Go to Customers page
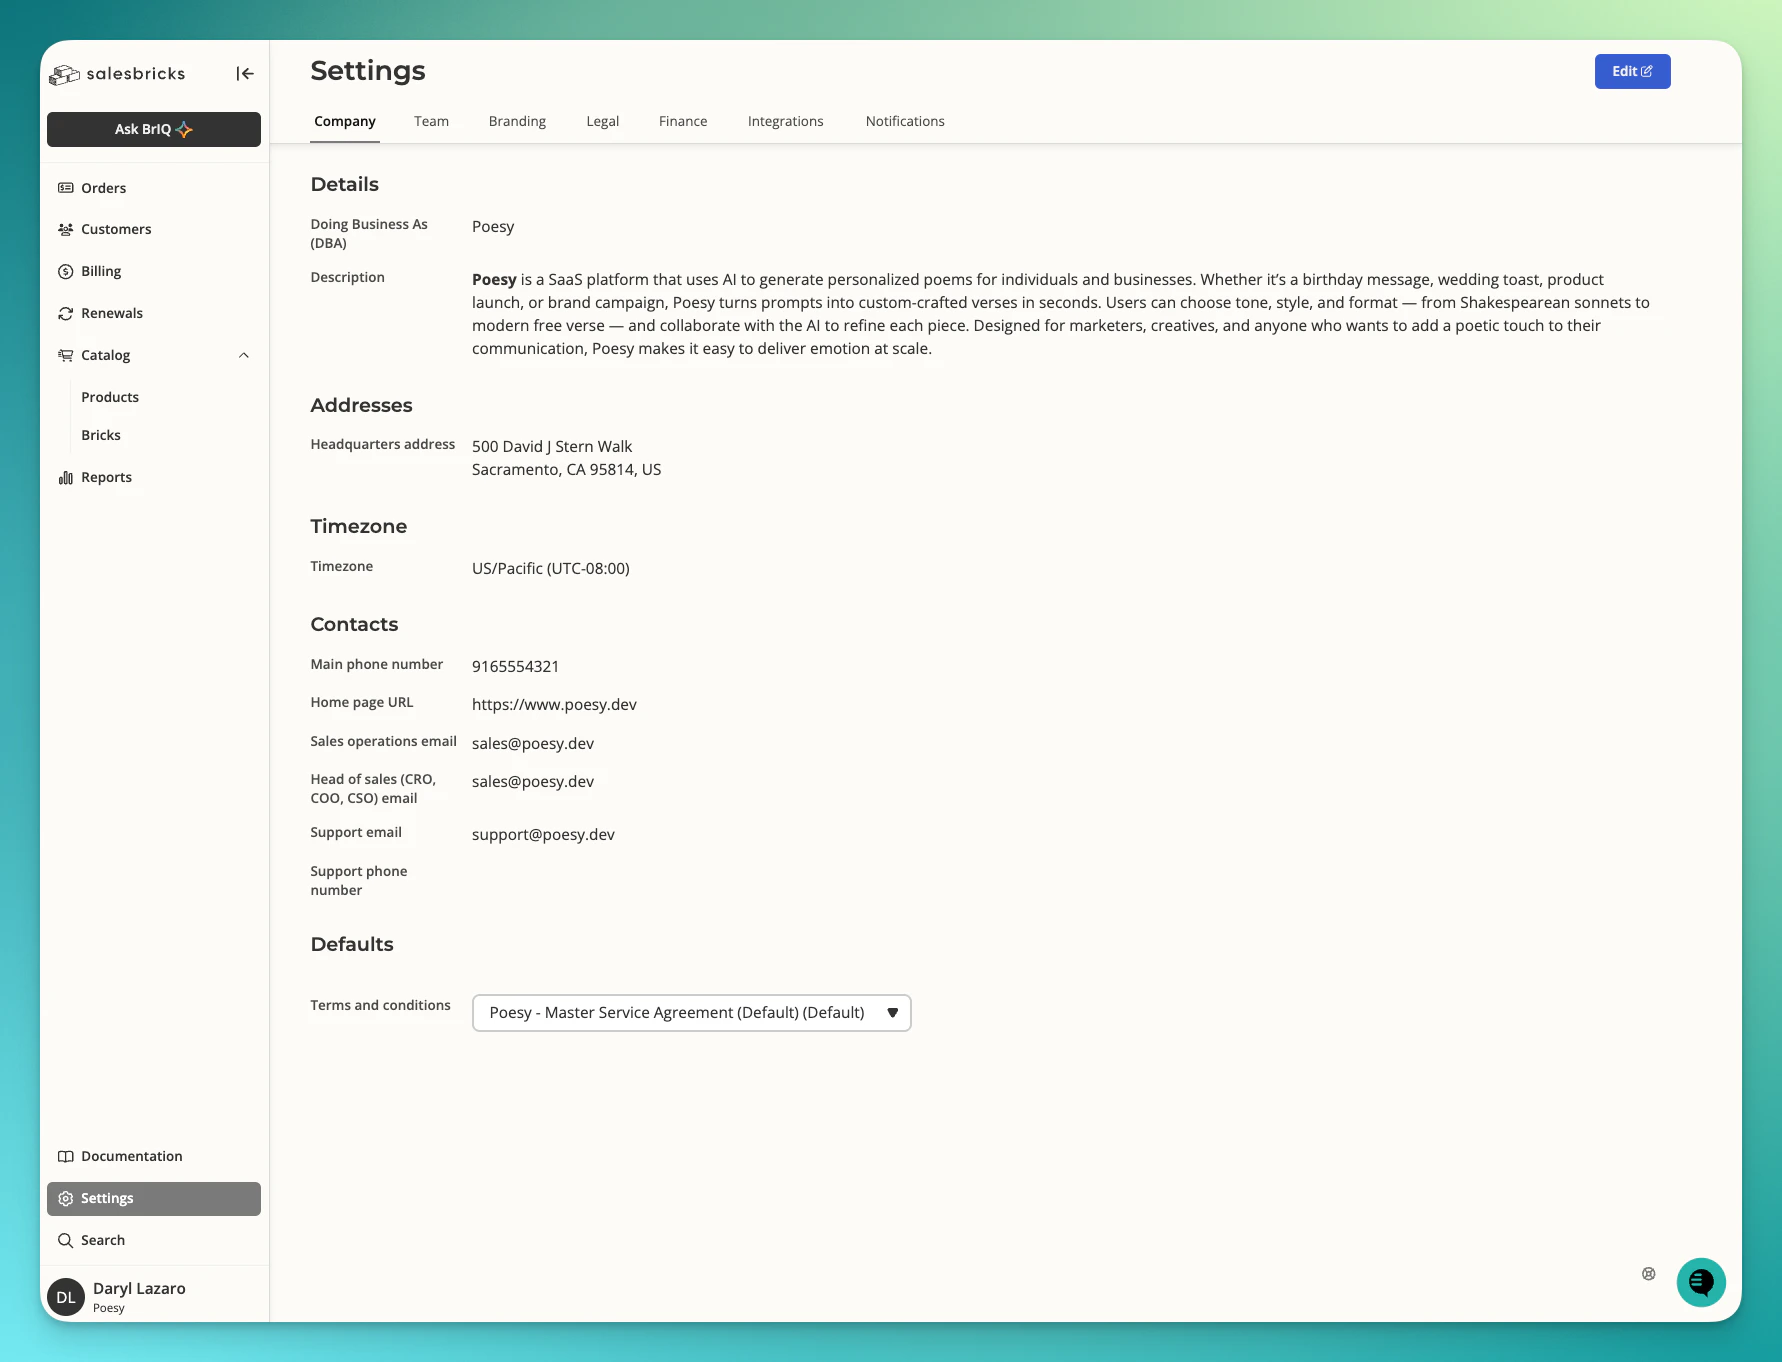 (x=116, y=230)
